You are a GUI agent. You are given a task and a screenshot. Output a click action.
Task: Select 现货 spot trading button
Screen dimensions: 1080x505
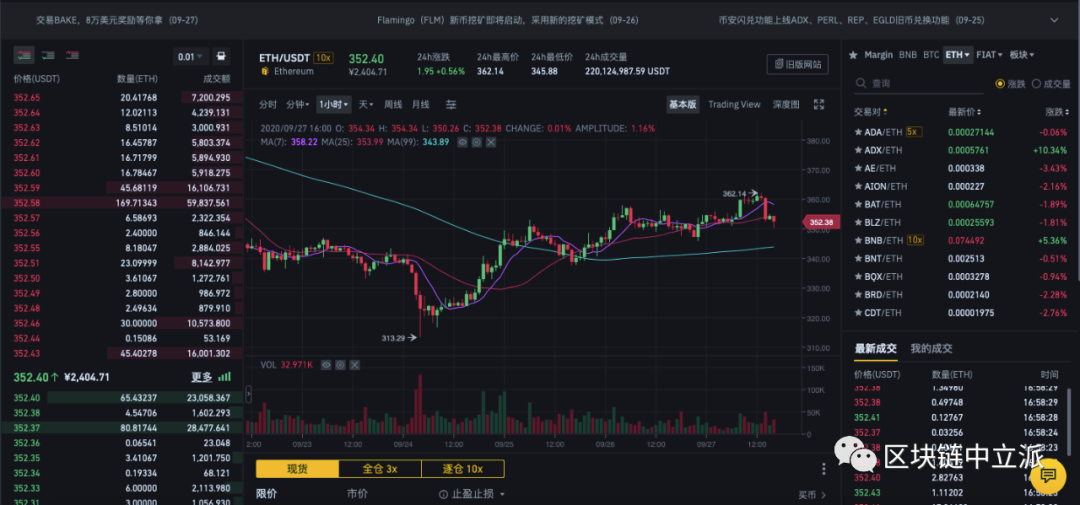(x=298, y=469)
